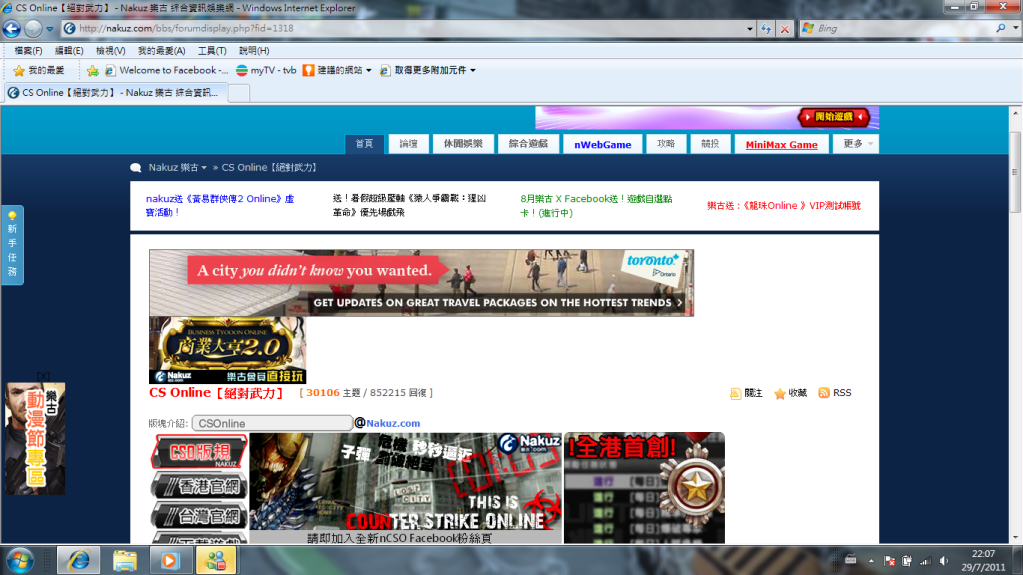Open the 說明(H) menu
The width and height of the screenshot is (1023, 575).
(254, 51)
